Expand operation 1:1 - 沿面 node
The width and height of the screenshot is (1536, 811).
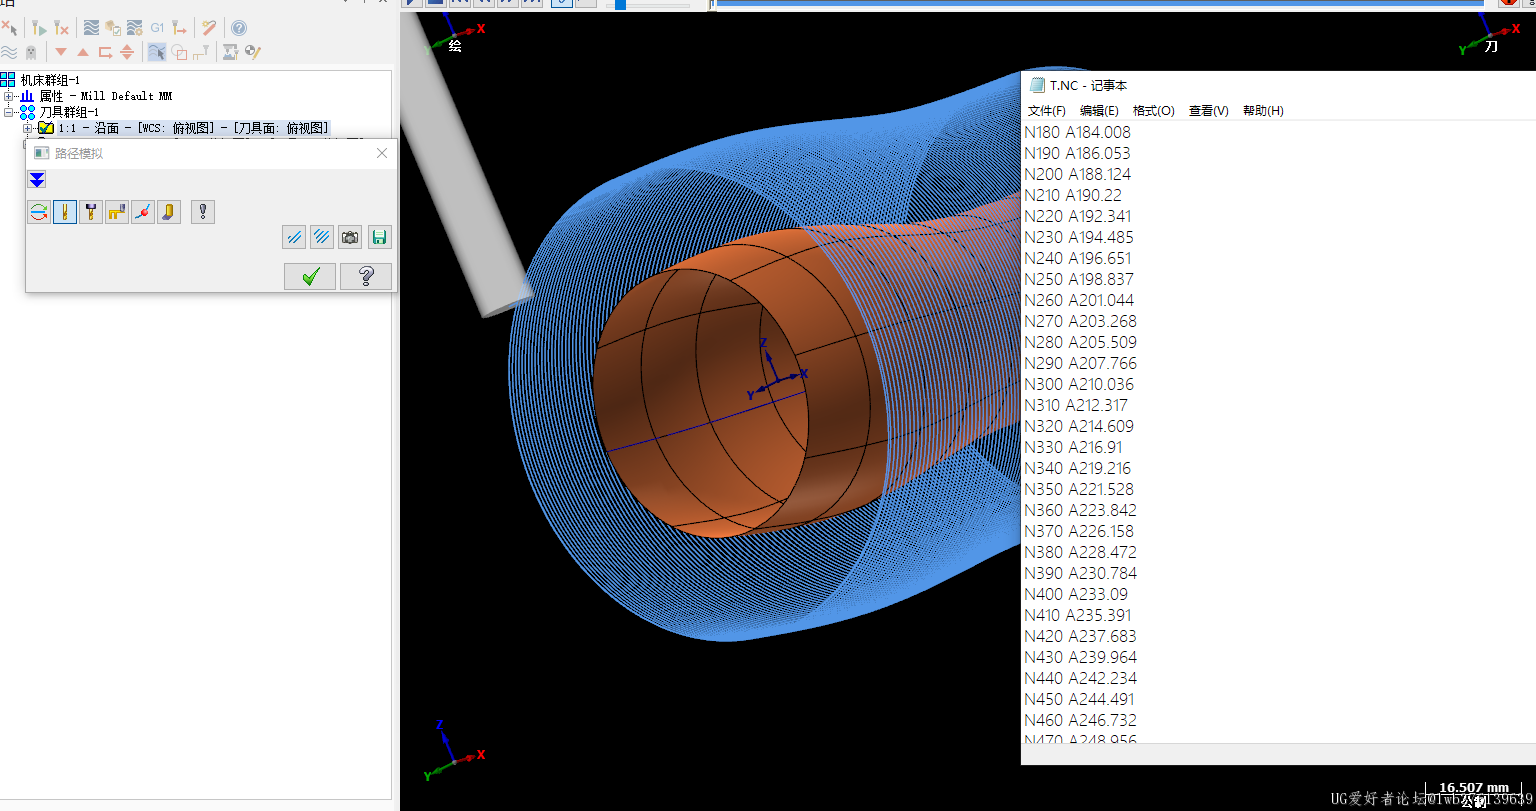tap(28, 128)
